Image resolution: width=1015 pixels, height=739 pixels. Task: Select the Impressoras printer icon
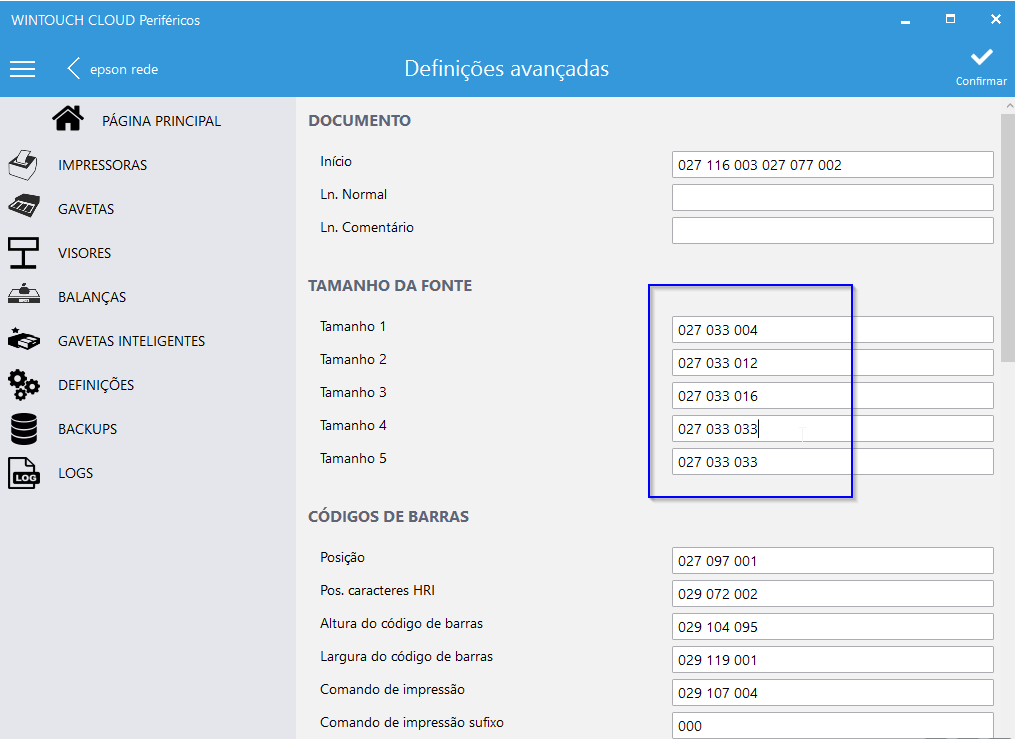(24, 165)
